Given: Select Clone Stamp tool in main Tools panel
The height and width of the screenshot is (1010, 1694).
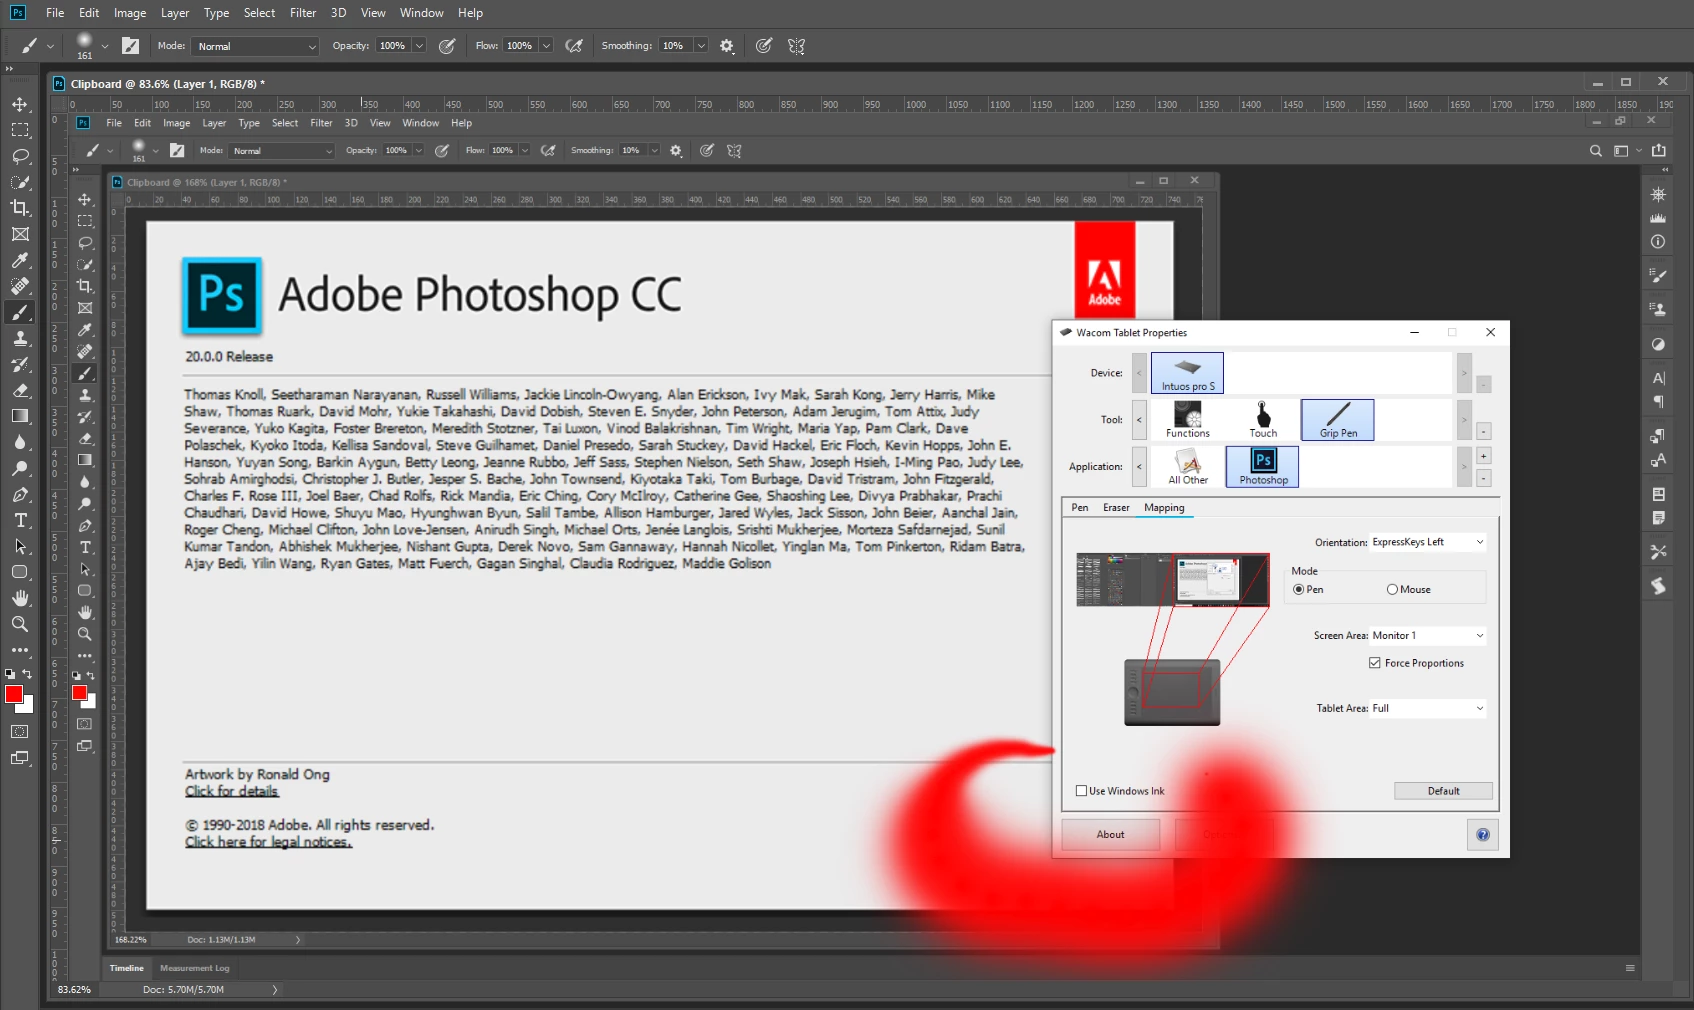Looking at the screenshot, I should pos(20,338).
